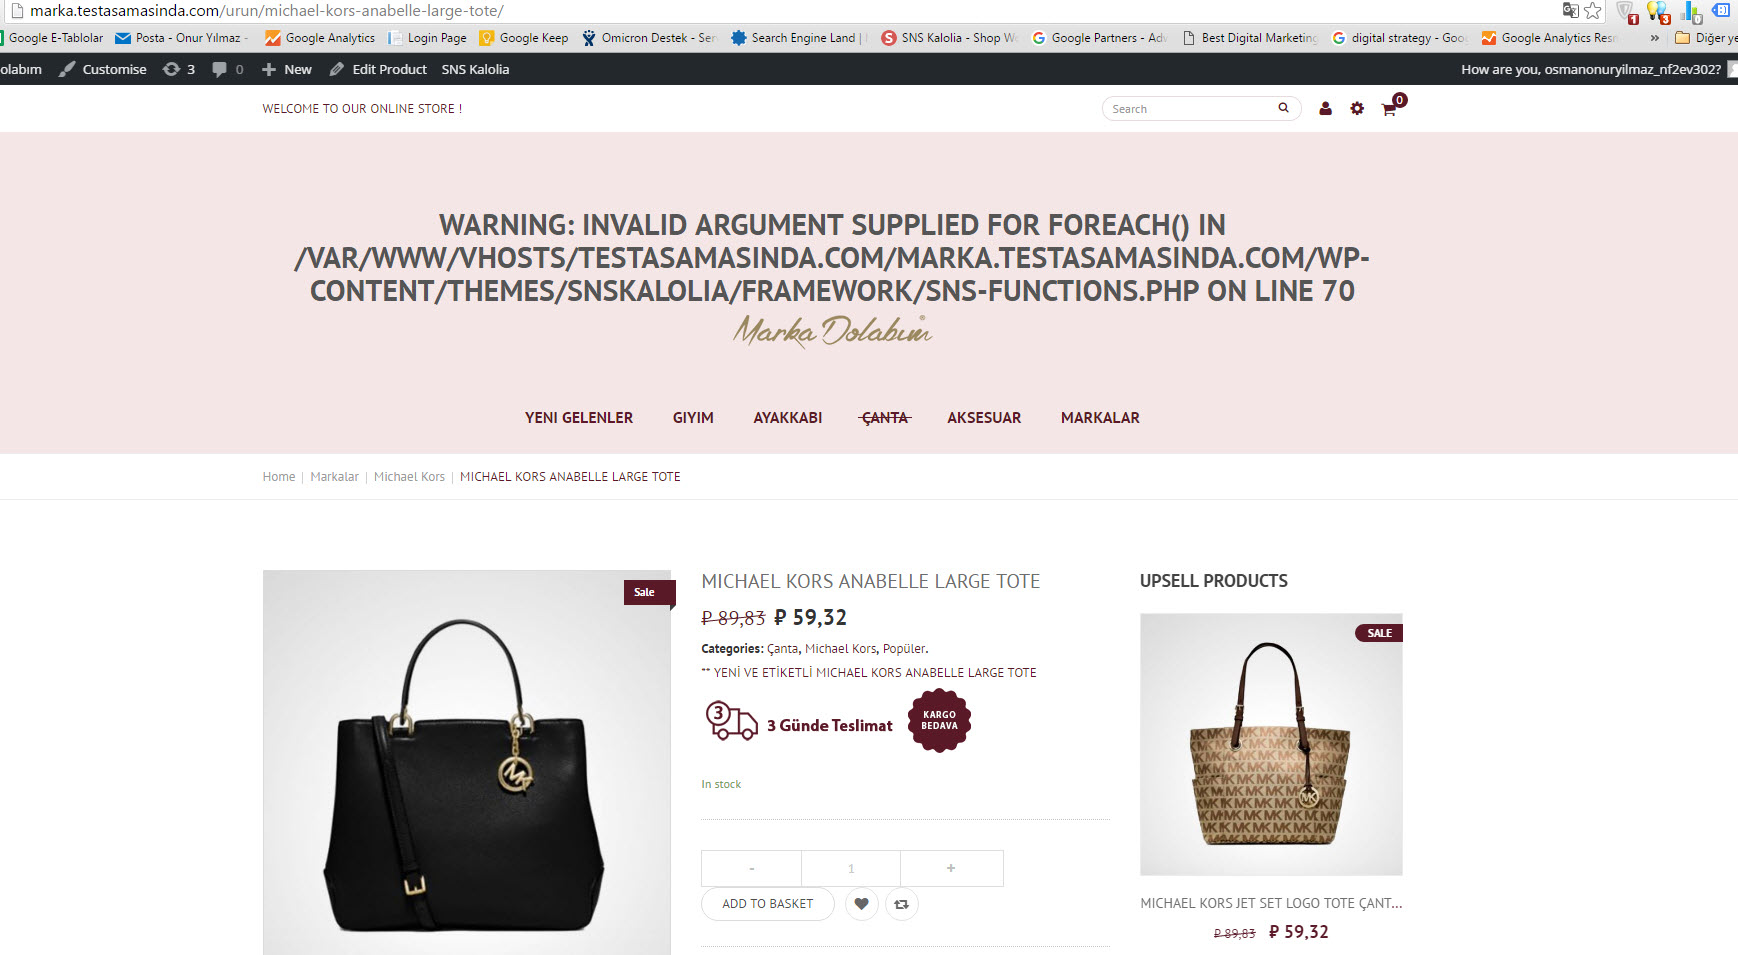1738x955 pixels.
Task: Open the user account icon
Action: [x=1325, y=109]
